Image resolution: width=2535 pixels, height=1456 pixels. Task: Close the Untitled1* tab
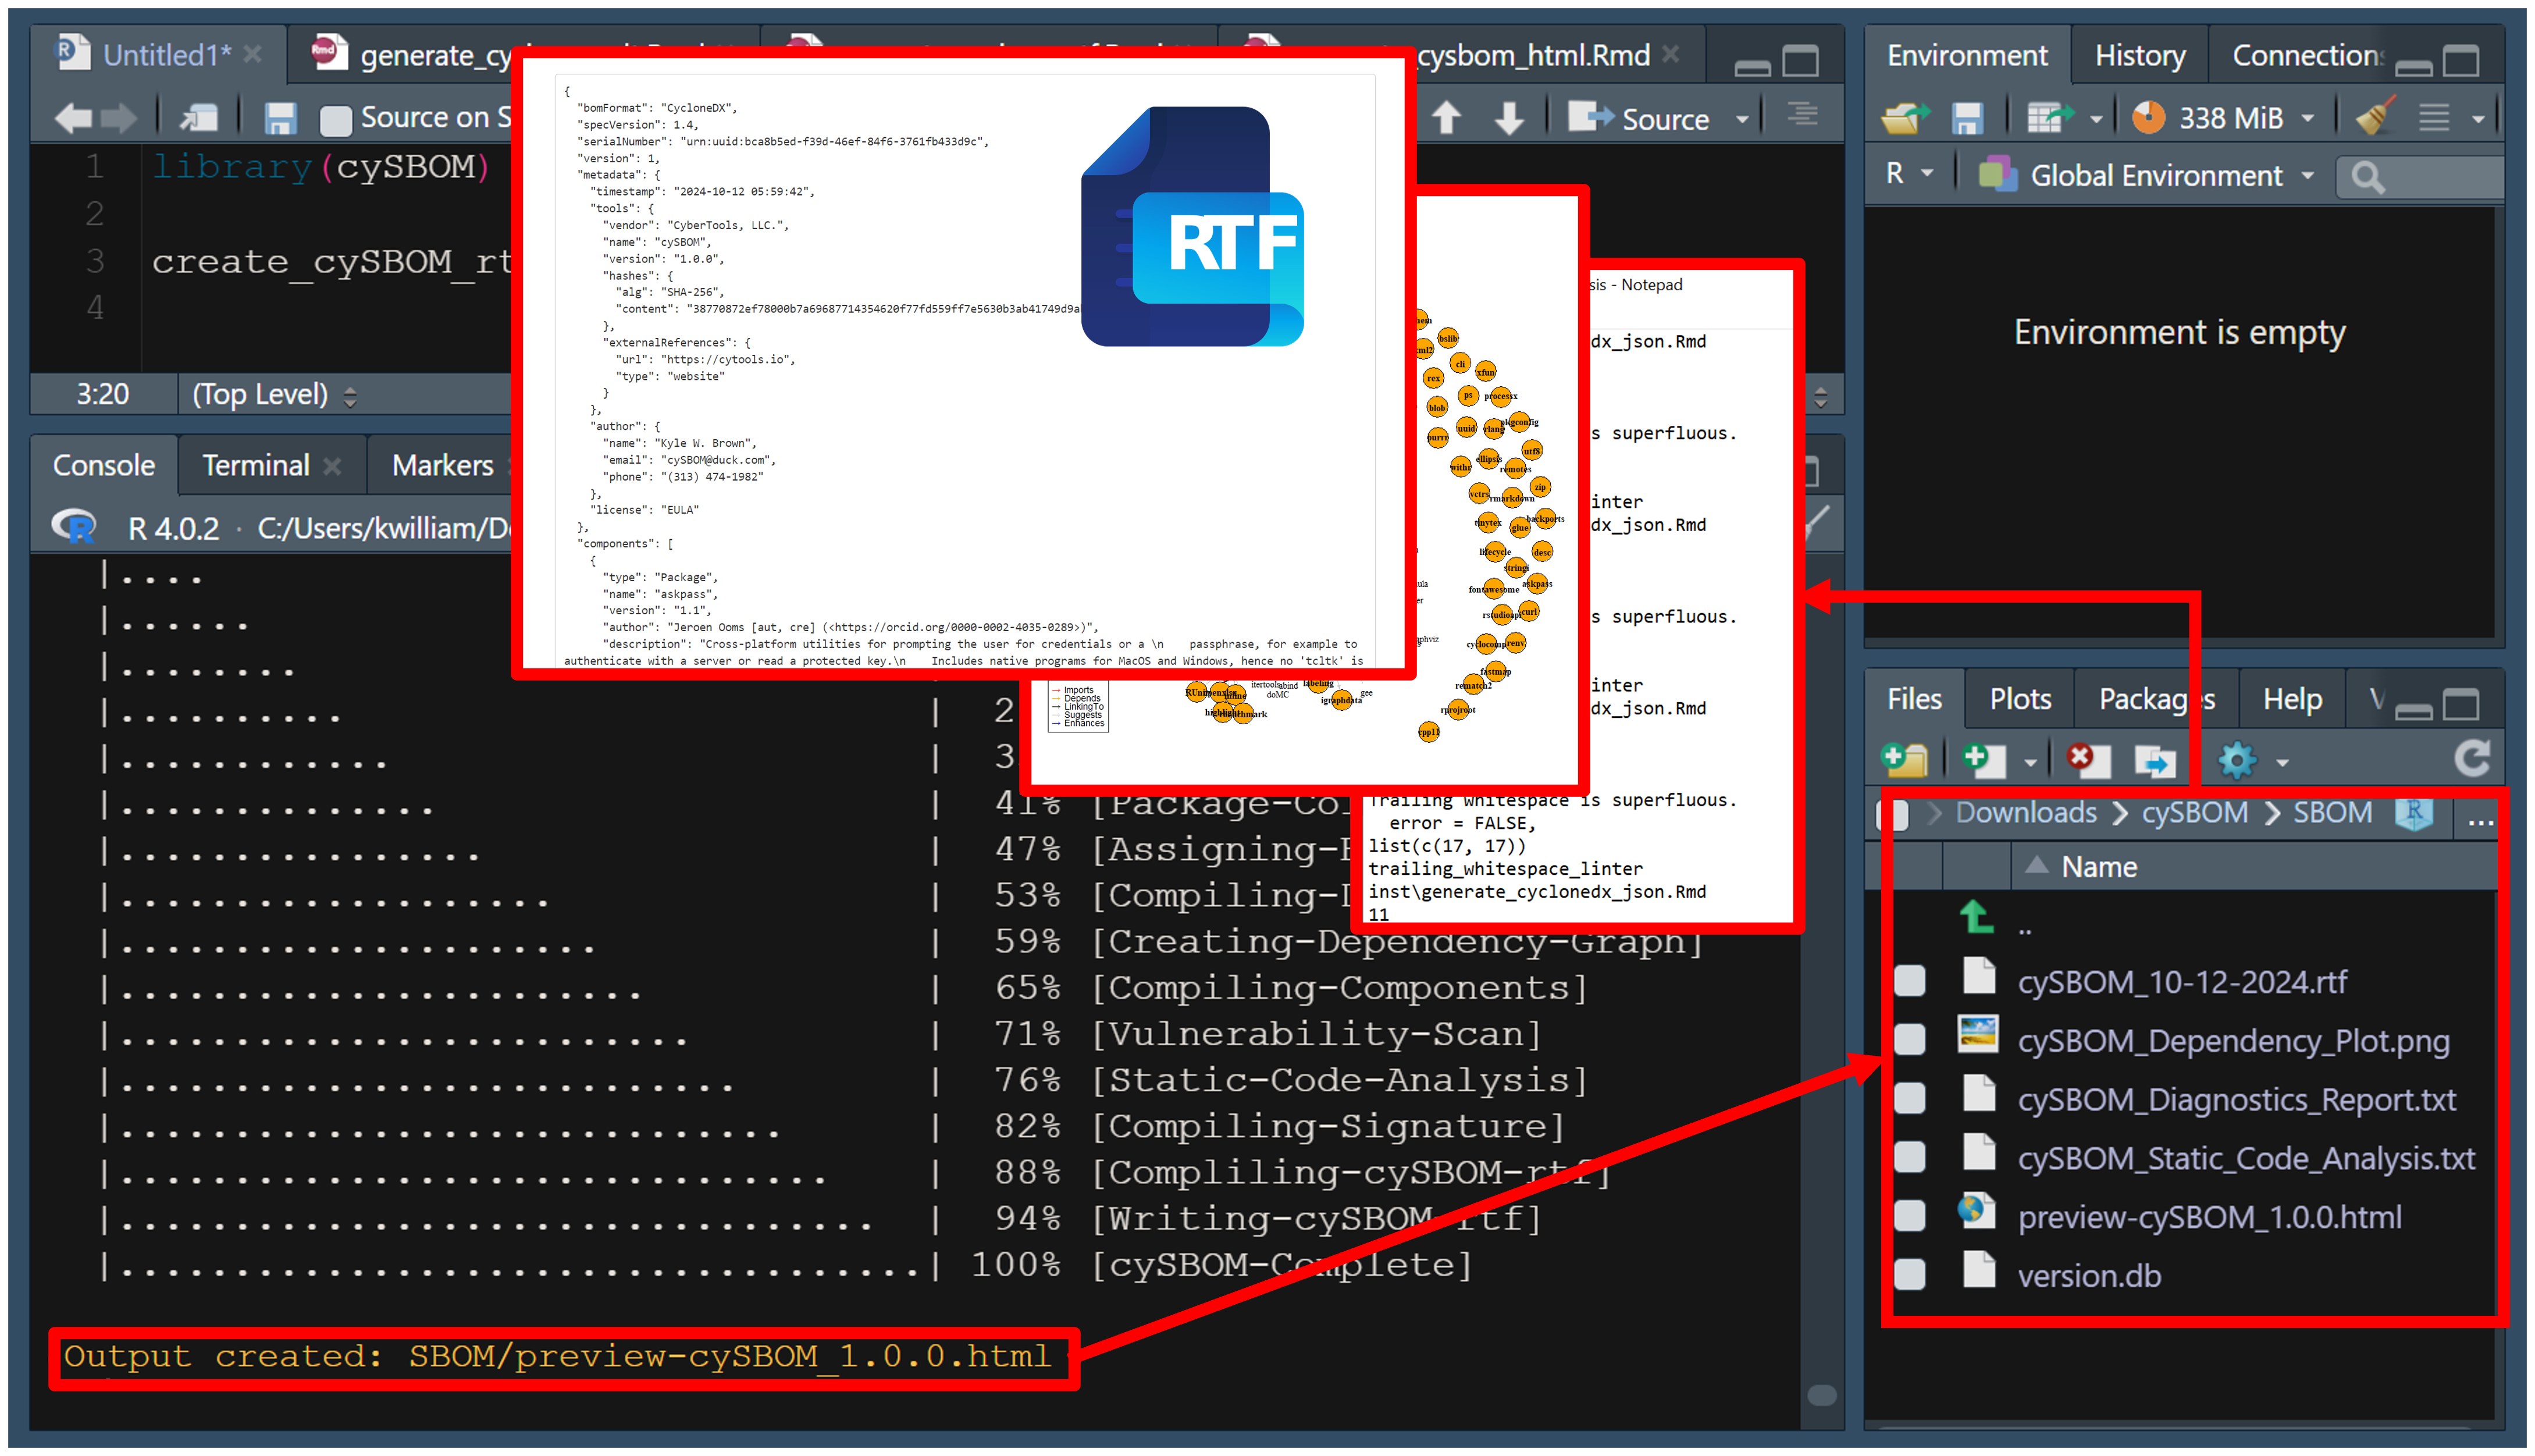pos(252,55)
